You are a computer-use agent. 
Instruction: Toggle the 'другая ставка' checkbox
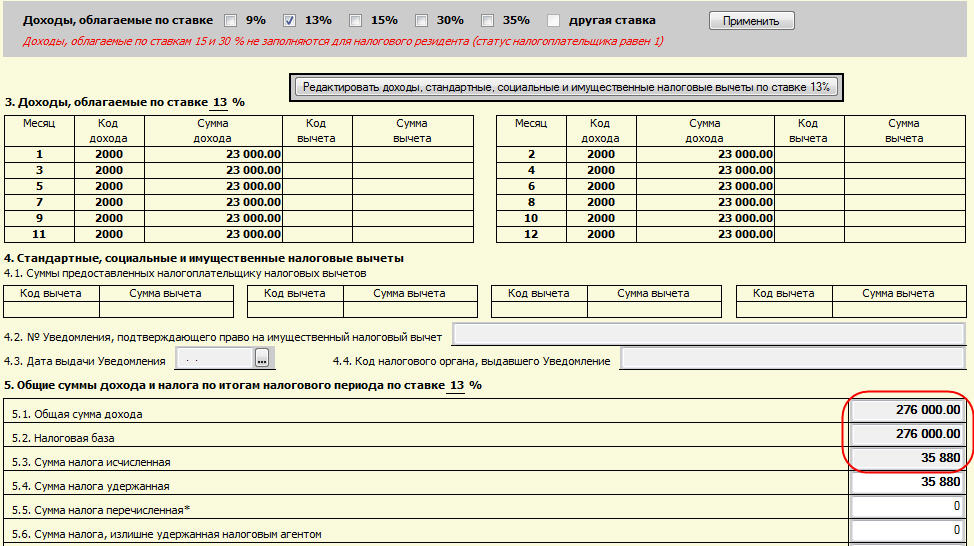(553, 20)
